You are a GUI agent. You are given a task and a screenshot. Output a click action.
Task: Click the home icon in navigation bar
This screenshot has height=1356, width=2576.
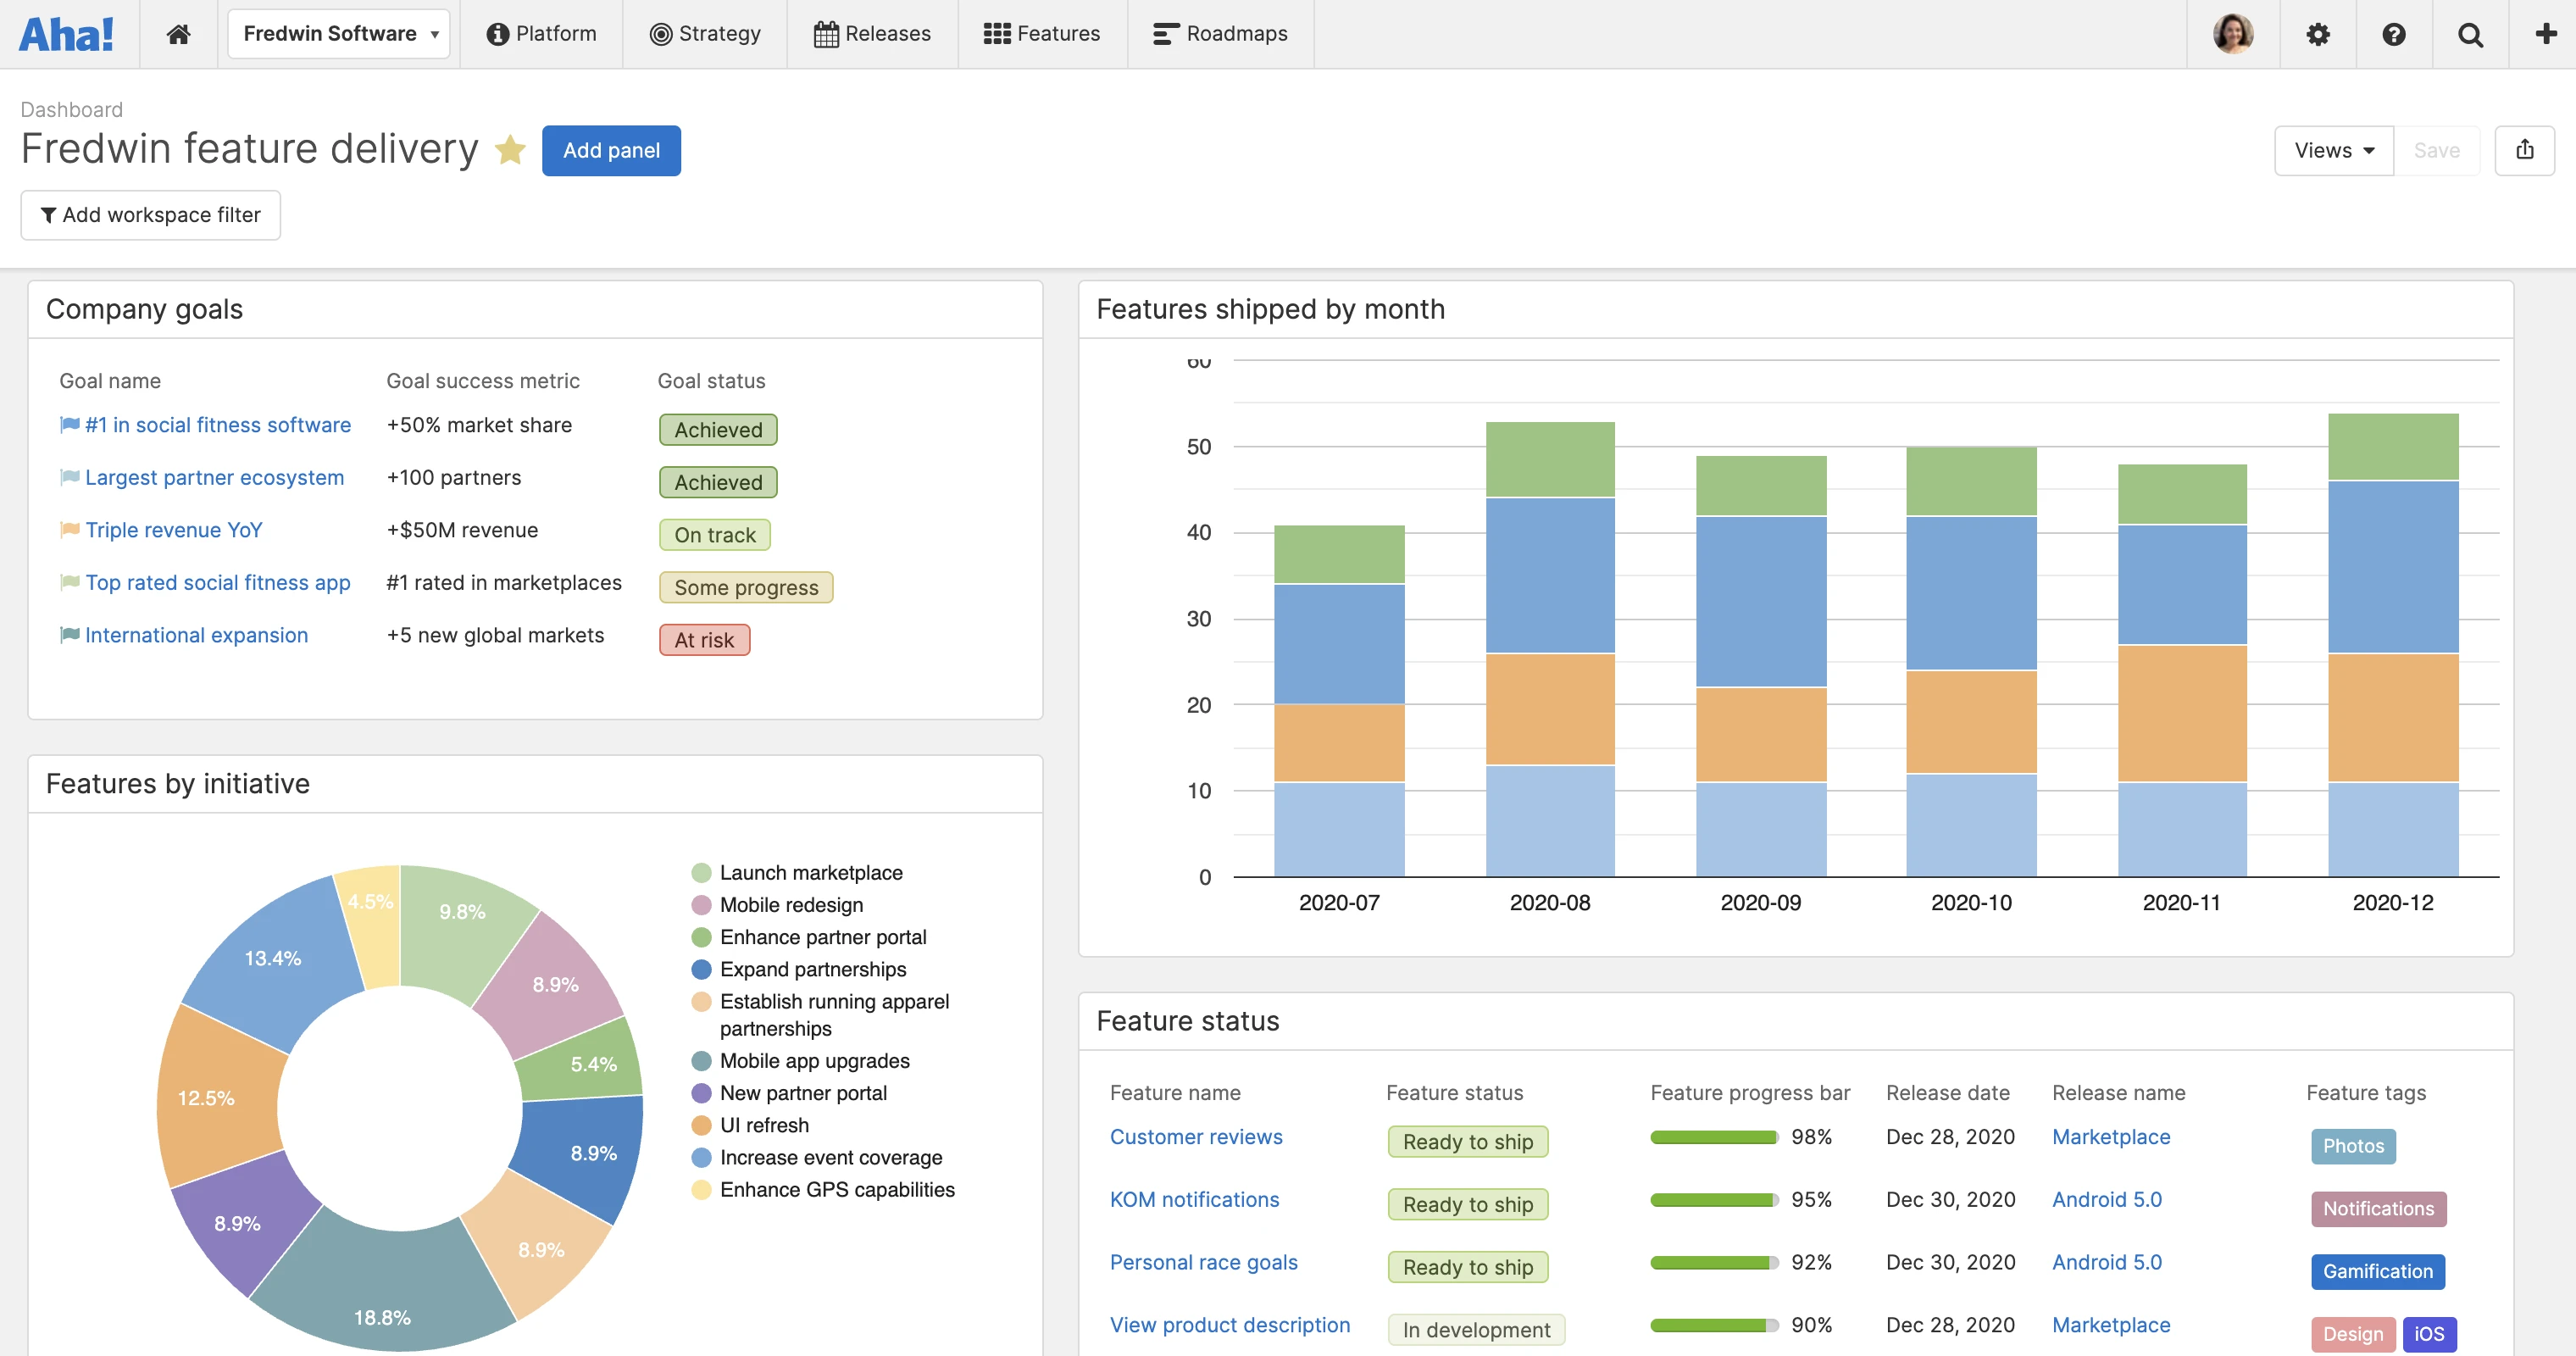click(178, 34)
